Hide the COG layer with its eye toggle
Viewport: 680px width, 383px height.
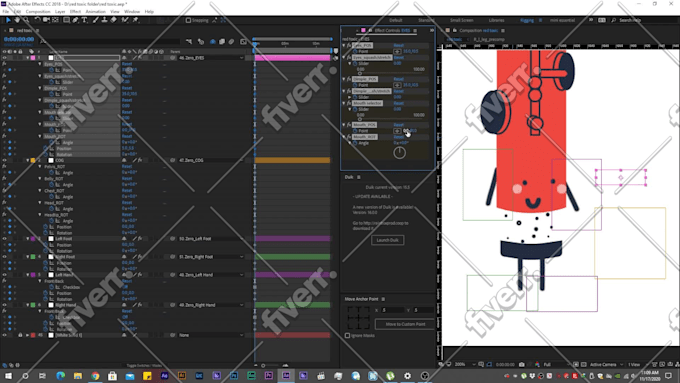[4, 160]
